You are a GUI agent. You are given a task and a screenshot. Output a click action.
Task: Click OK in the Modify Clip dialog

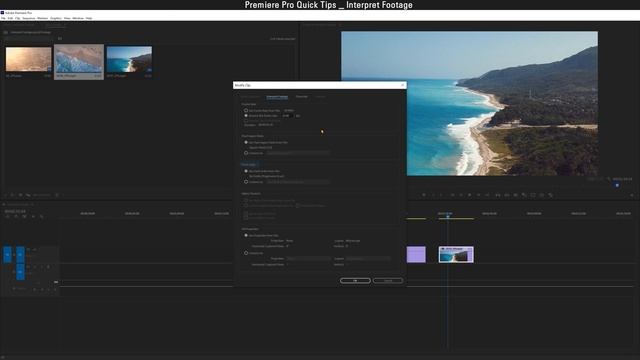(x=356, y=281)
